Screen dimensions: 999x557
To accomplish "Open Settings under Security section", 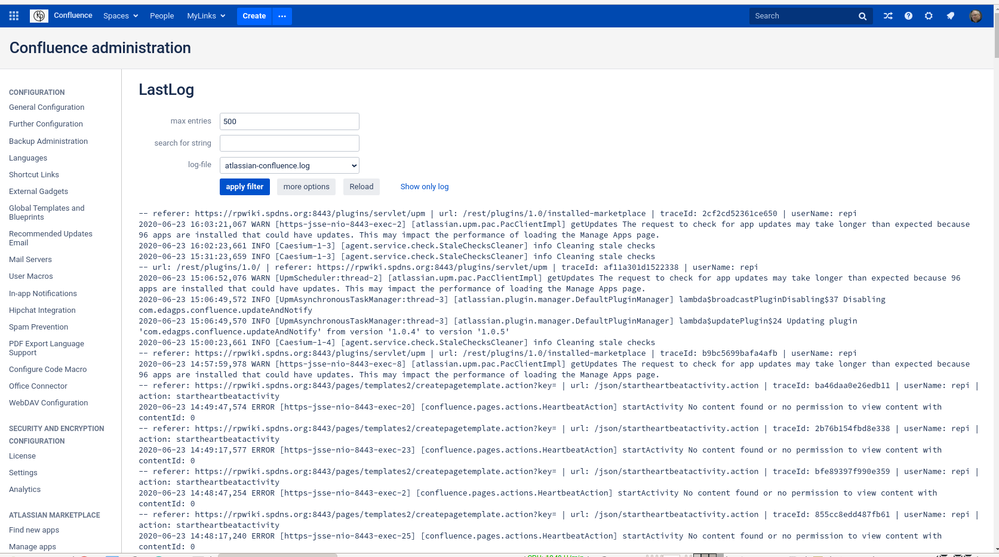I will (x=23, y=473).
